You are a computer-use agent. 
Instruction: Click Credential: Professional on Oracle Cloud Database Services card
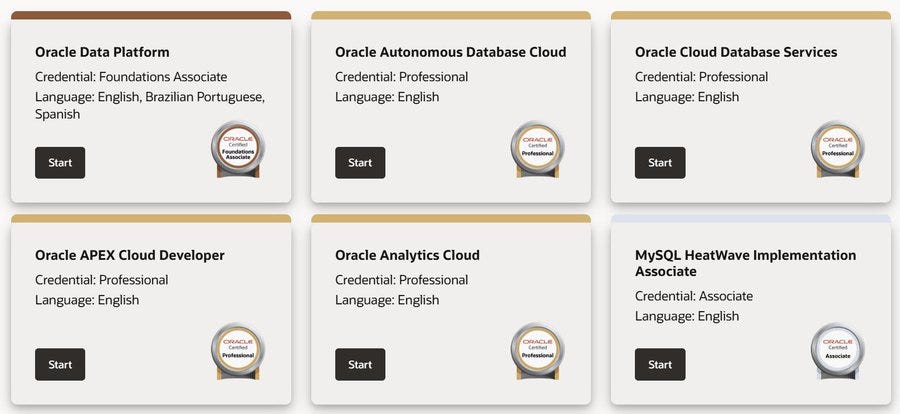tap(701, 77)
